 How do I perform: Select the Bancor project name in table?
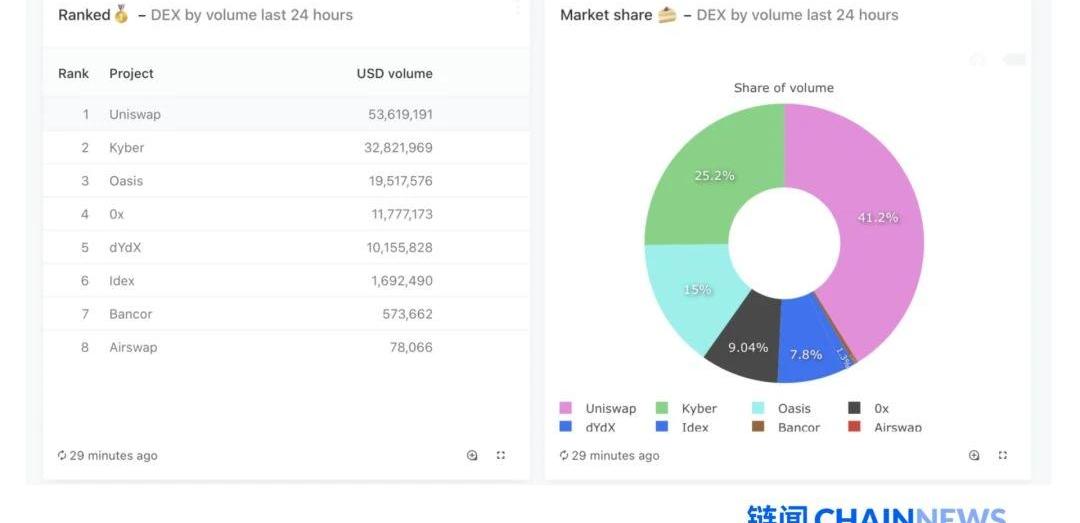coord(130,314)
